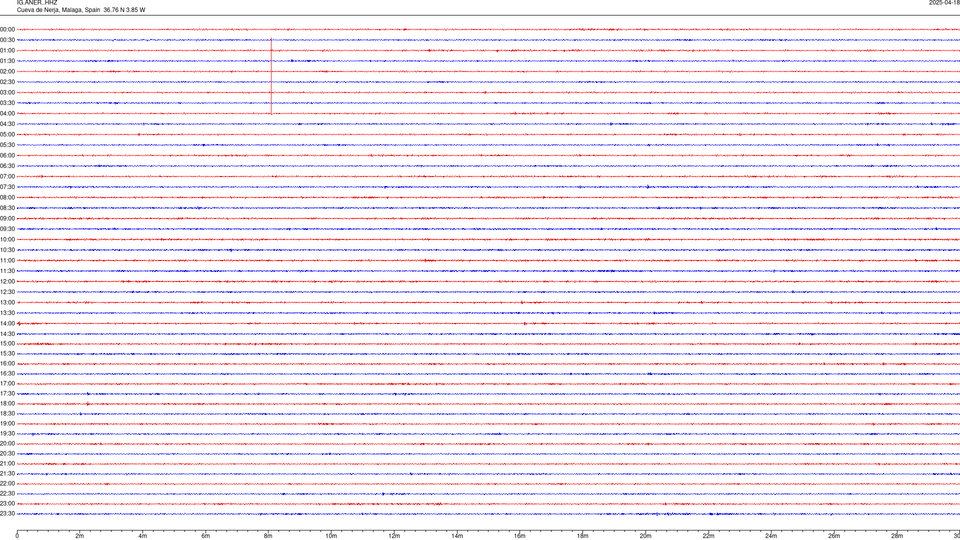Choose the 20:00 trace label
Viewport: 960px width, 540px height.
point(7,444)
